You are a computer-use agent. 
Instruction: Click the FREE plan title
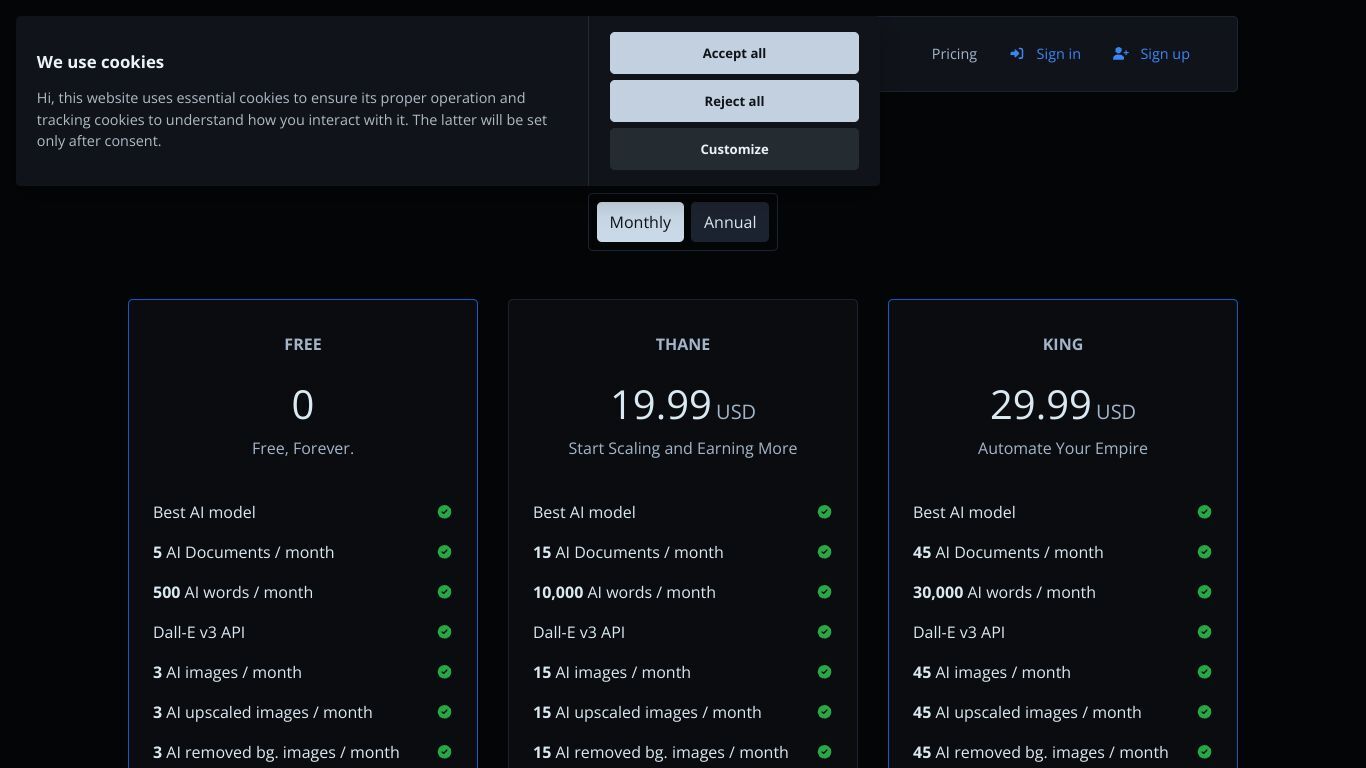pos(303,344)
